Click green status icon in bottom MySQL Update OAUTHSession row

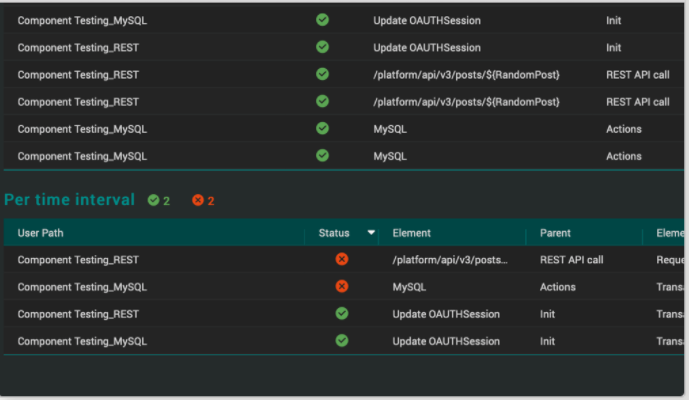(342, 340)
